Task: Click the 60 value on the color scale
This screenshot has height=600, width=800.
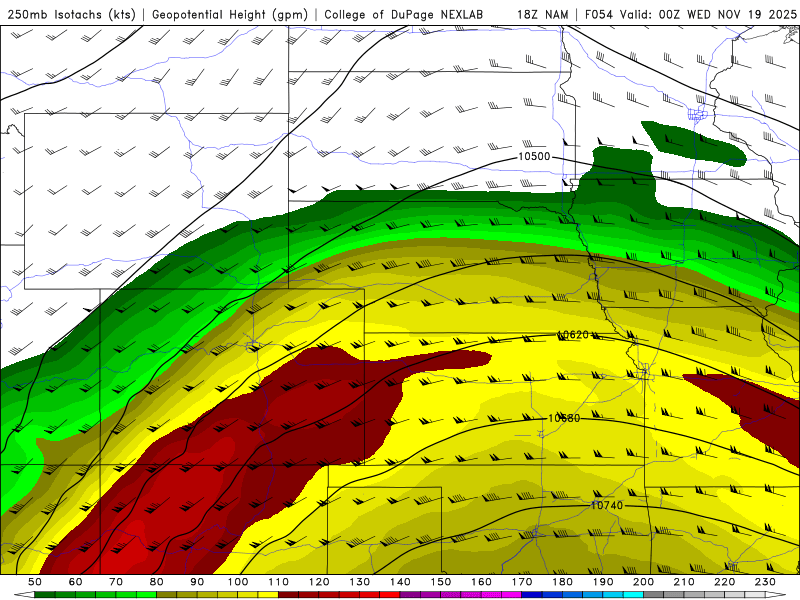Action: coord(76,582)
